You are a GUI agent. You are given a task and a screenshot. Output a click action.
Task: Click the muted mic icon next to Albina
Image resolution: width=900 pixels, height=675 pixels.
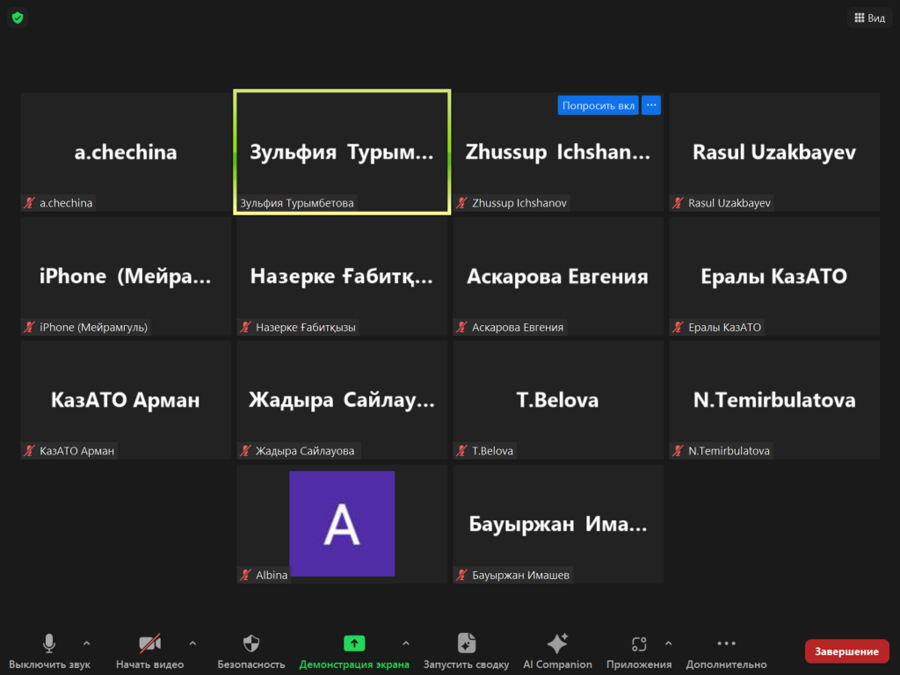[246, 575]
